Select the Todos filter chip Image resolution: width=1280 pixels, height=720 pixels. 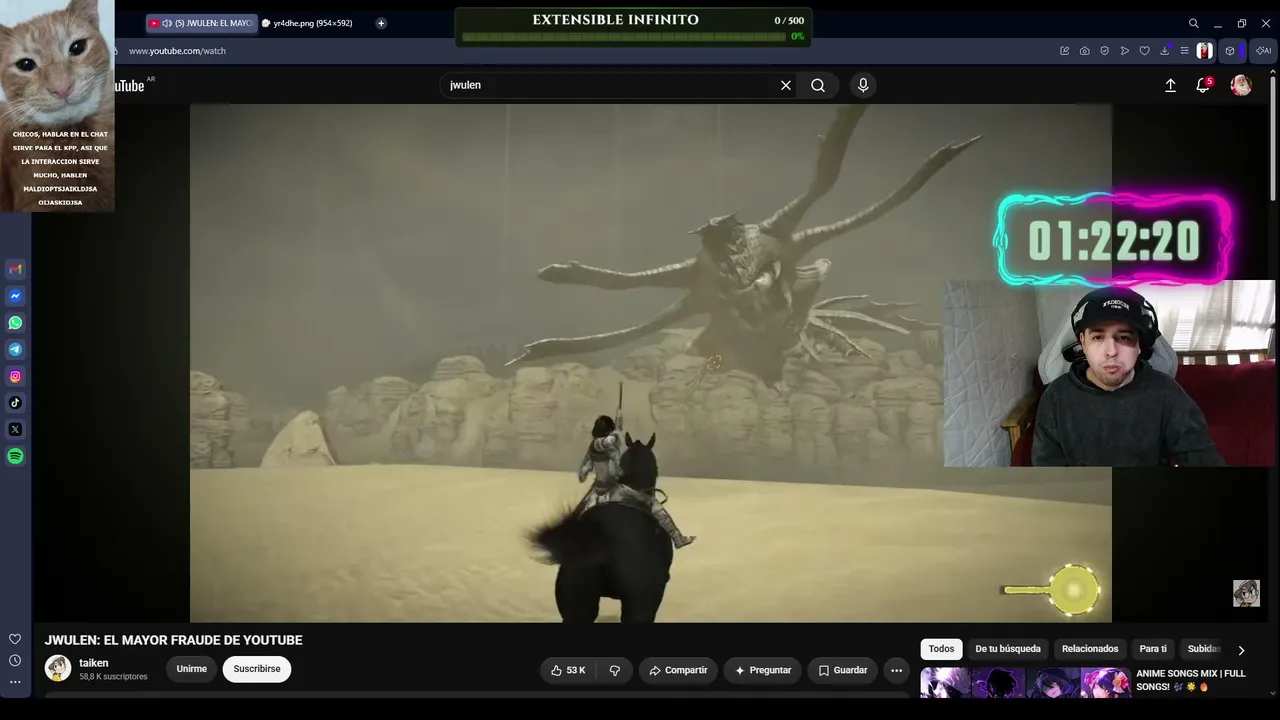[941, 649]
